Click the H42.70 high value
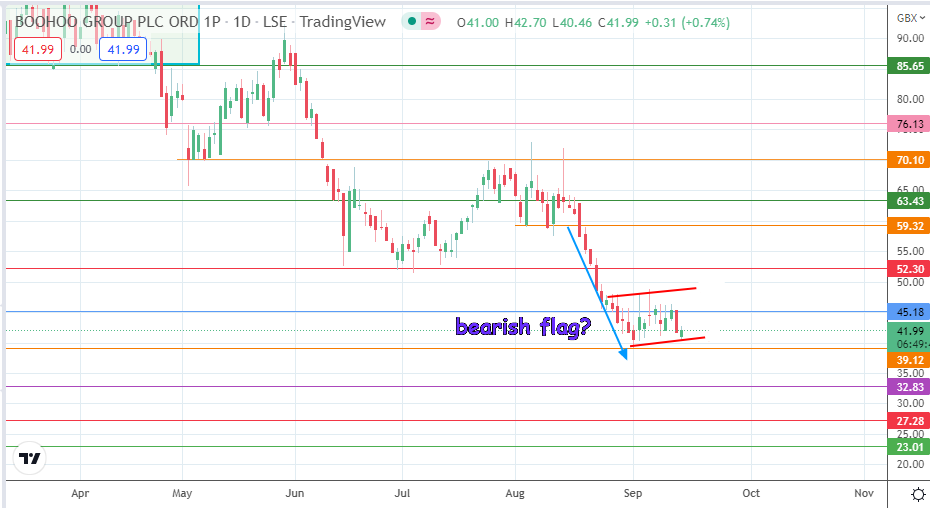The image size is (930, 508). [525, 23]
